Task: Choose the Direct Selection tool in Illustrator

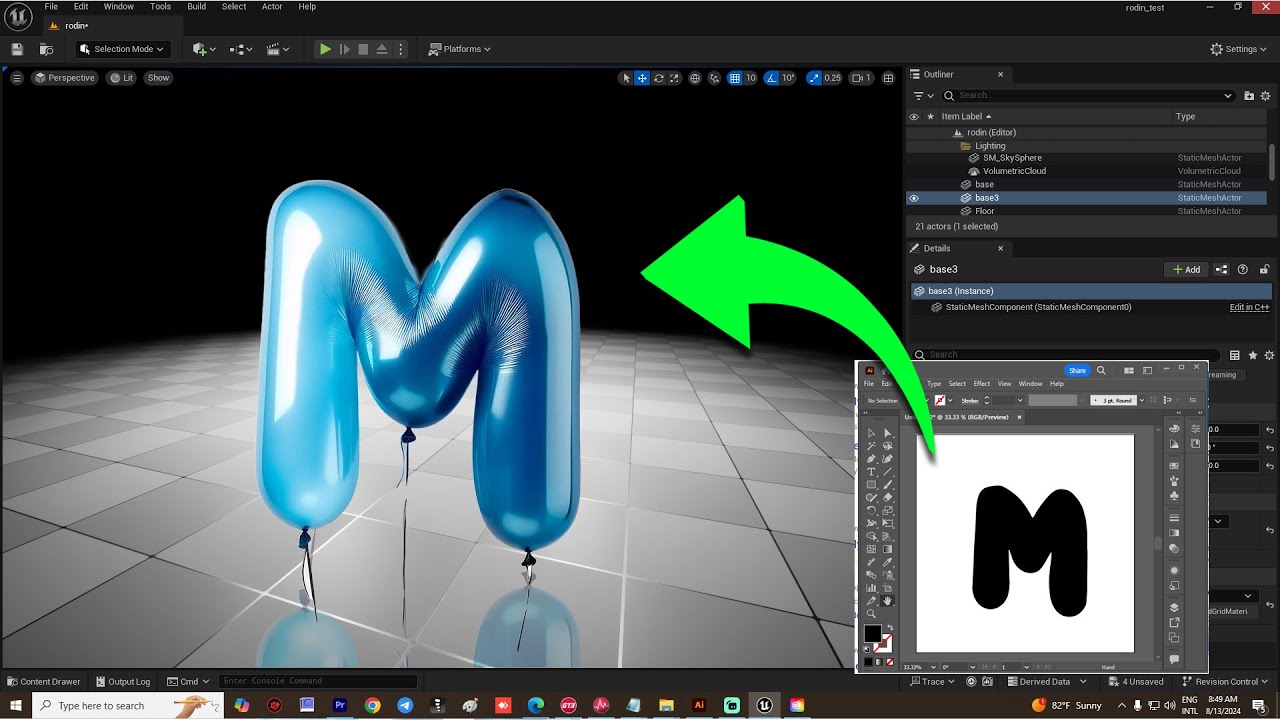Action: (x=887, y=433)
